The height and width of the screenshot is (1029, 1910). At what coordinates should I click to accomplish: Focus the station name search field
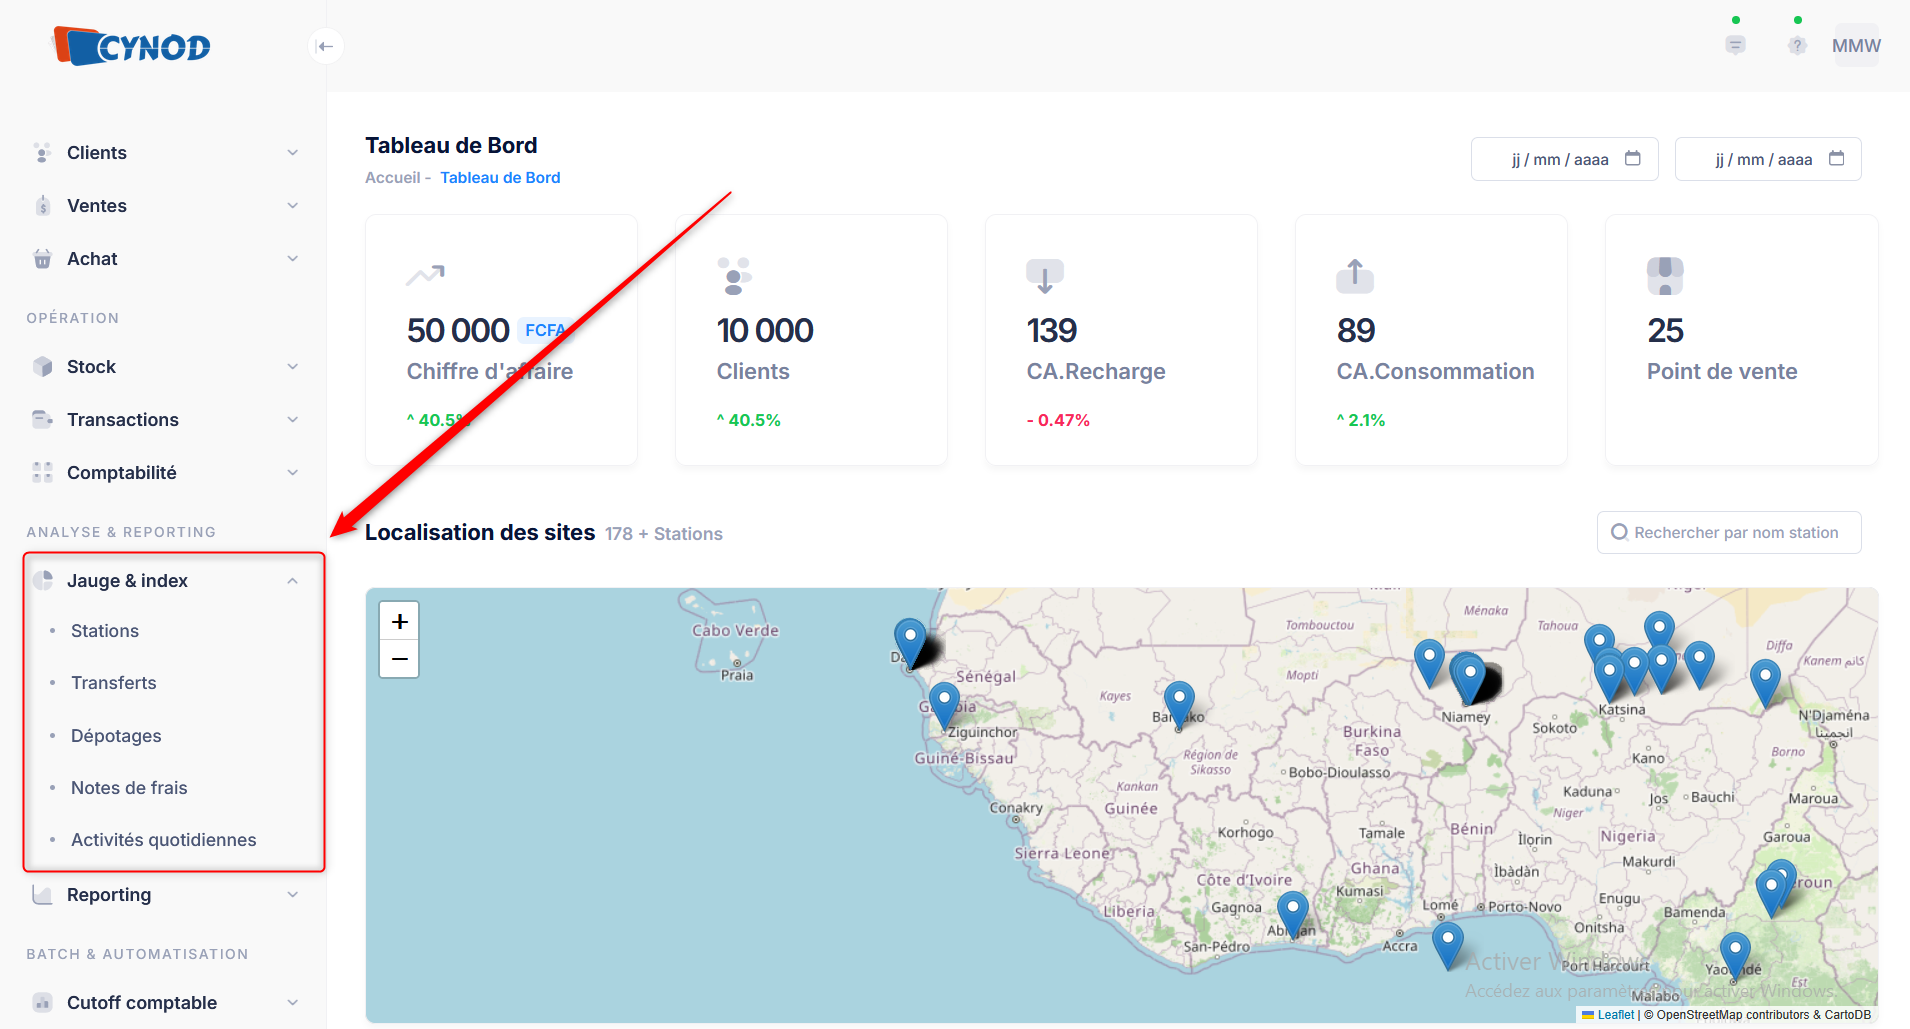(1735, 533)
